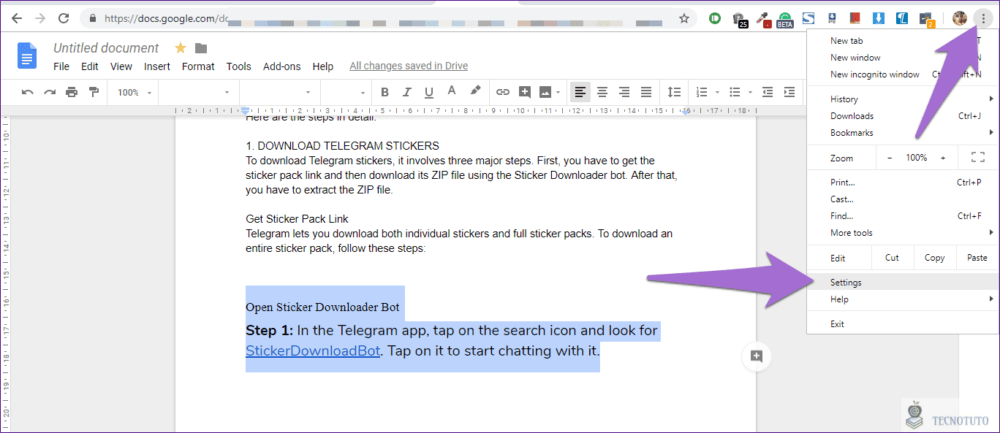Bookmark this page with the star icon

pyautogui.click(x=684, y=18)
